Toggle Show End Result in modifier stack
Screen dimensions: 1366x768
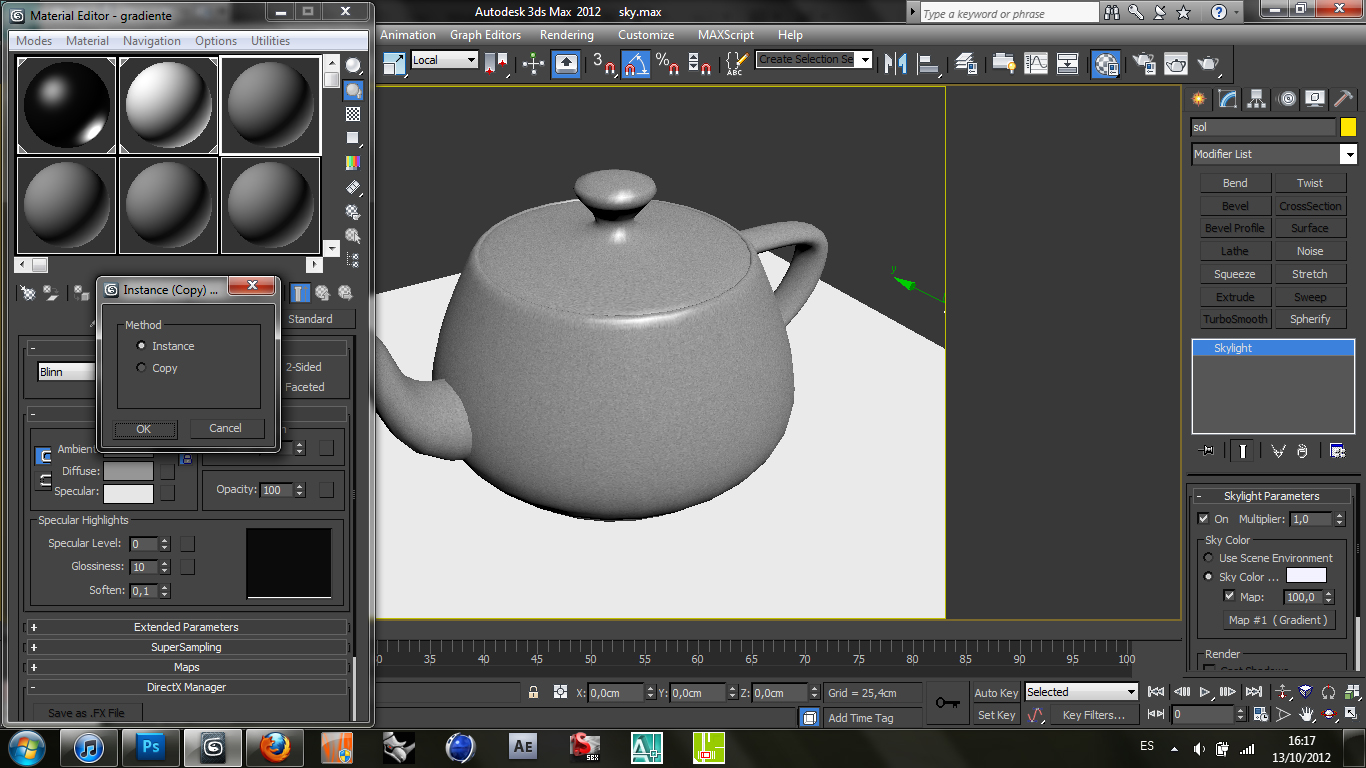(1242, 451)
